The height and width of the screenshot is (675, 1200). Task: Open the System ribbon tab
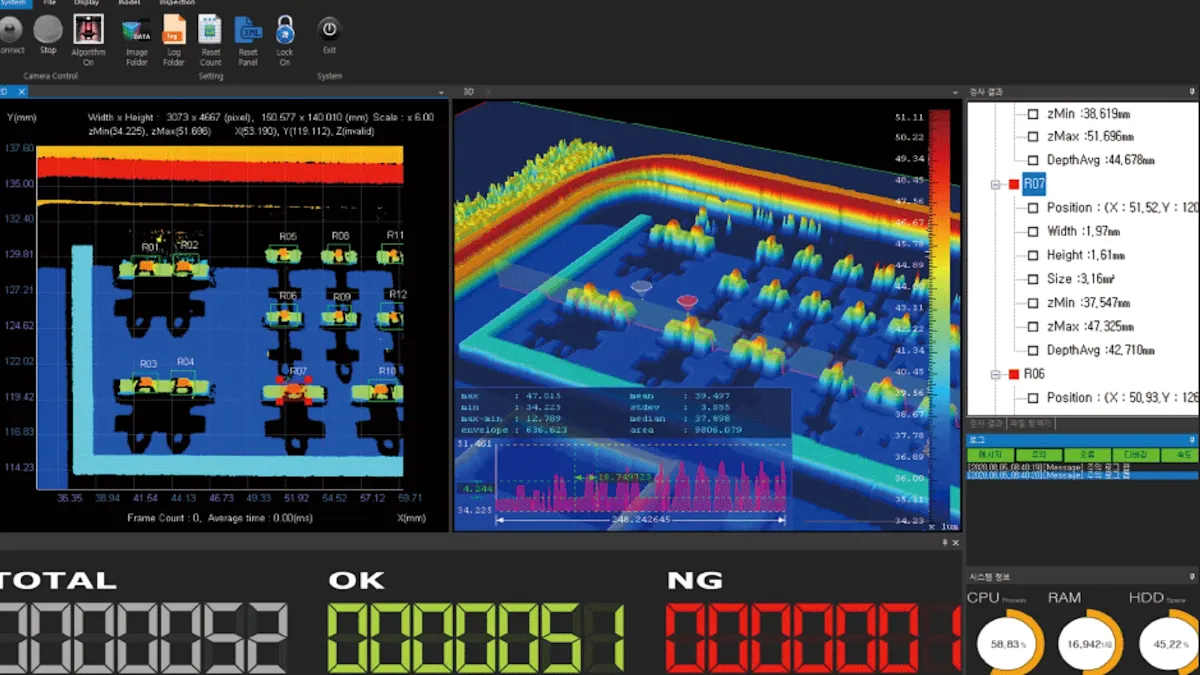point(13,3)
